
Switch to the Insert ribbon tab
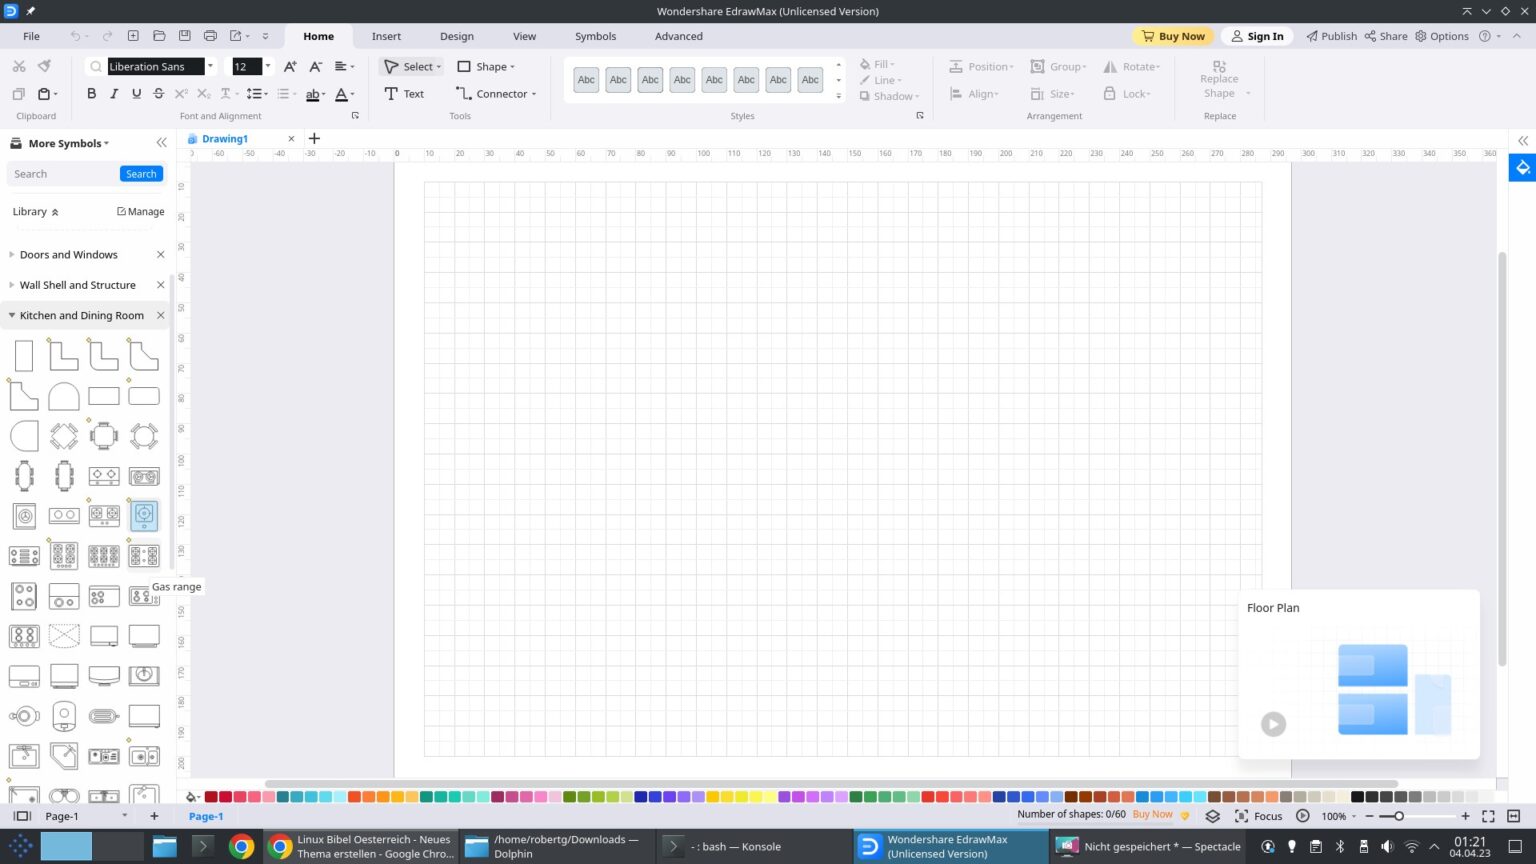click(x=386, y=36)
